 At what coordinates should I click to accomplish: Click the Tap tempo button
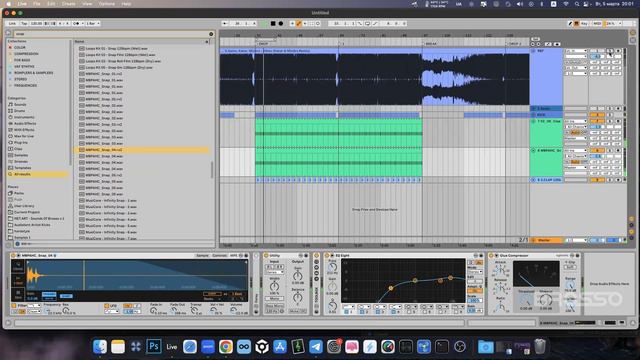tap(24, 24)
